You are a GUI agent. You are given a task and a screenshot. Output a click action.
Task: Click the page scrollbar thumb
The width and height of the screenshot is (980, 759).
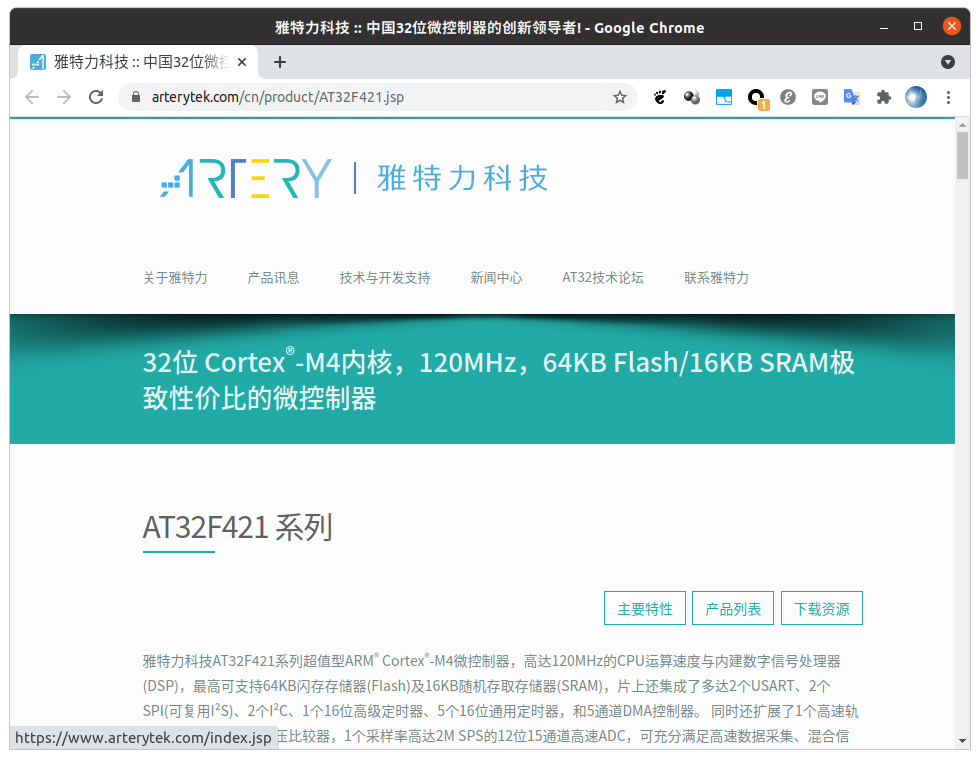(x=962, y=154)
